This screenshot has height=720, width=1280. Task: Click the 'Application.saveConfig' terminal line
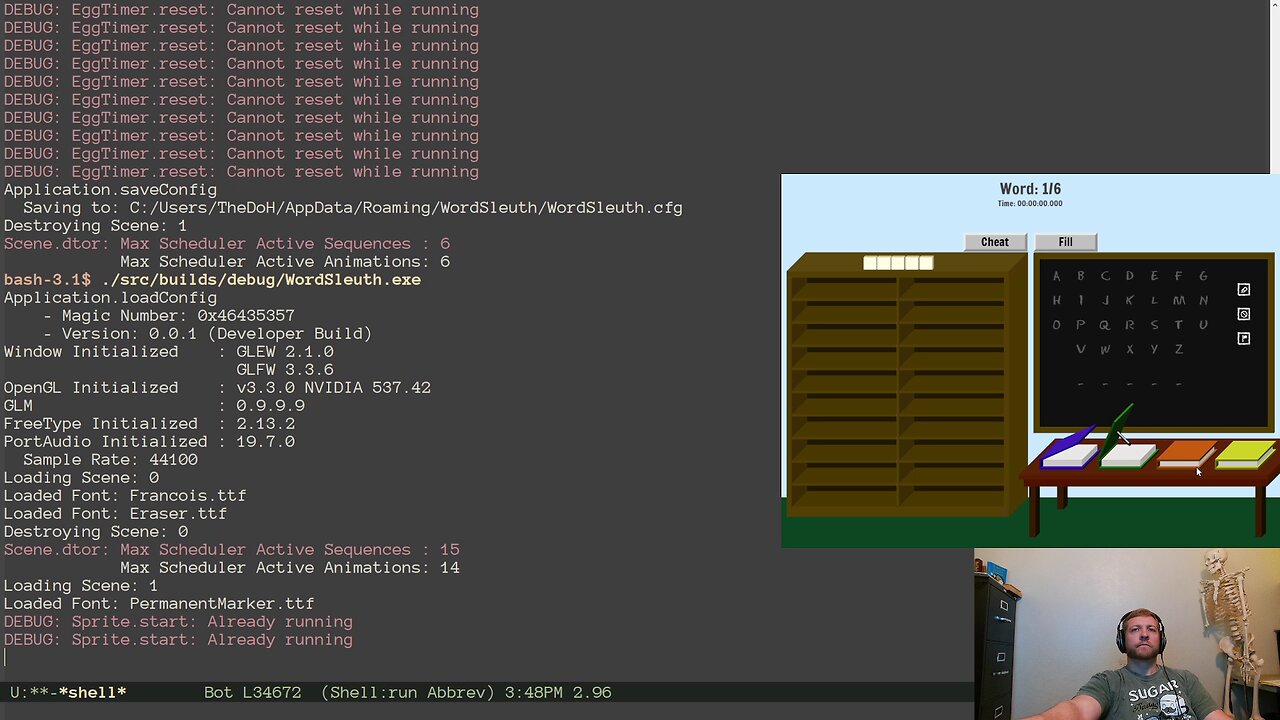point(110,190)
